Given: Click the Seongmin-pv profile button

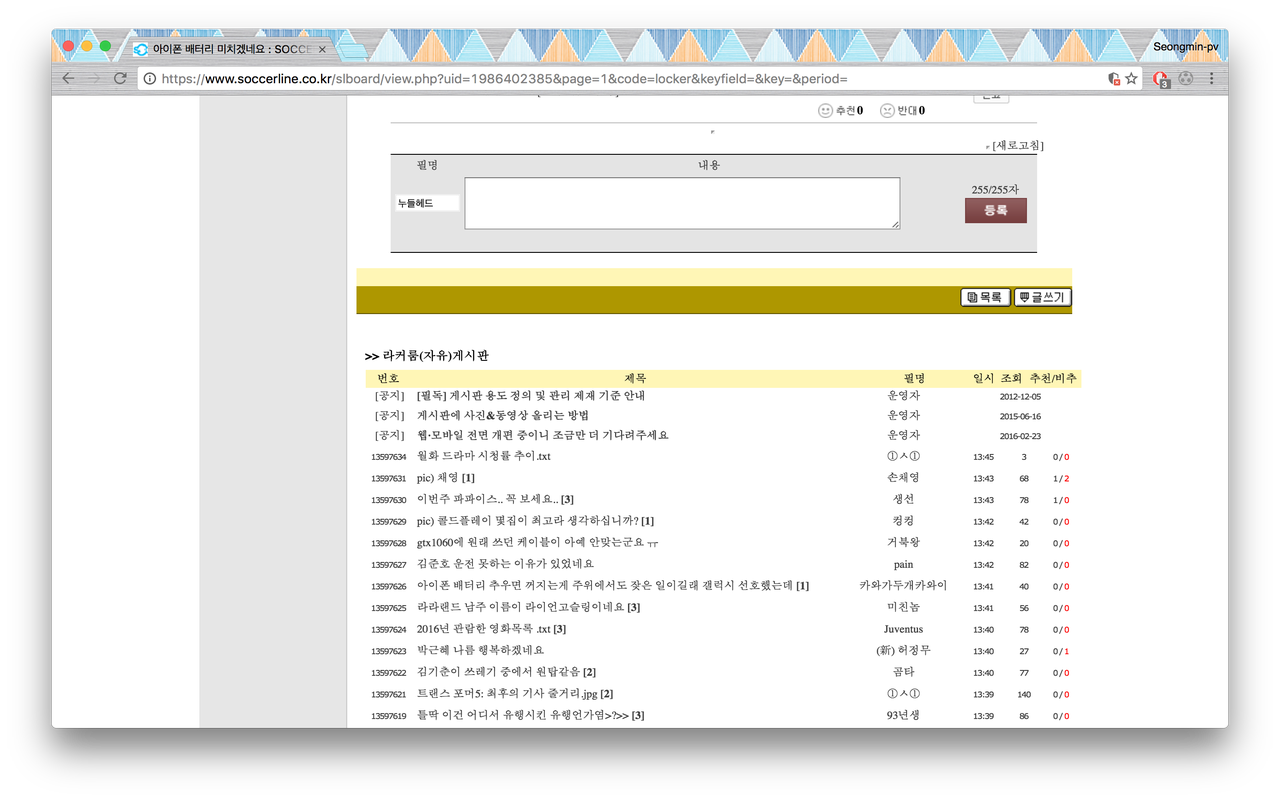Looking at the screenshot, I should point(1186,47).
